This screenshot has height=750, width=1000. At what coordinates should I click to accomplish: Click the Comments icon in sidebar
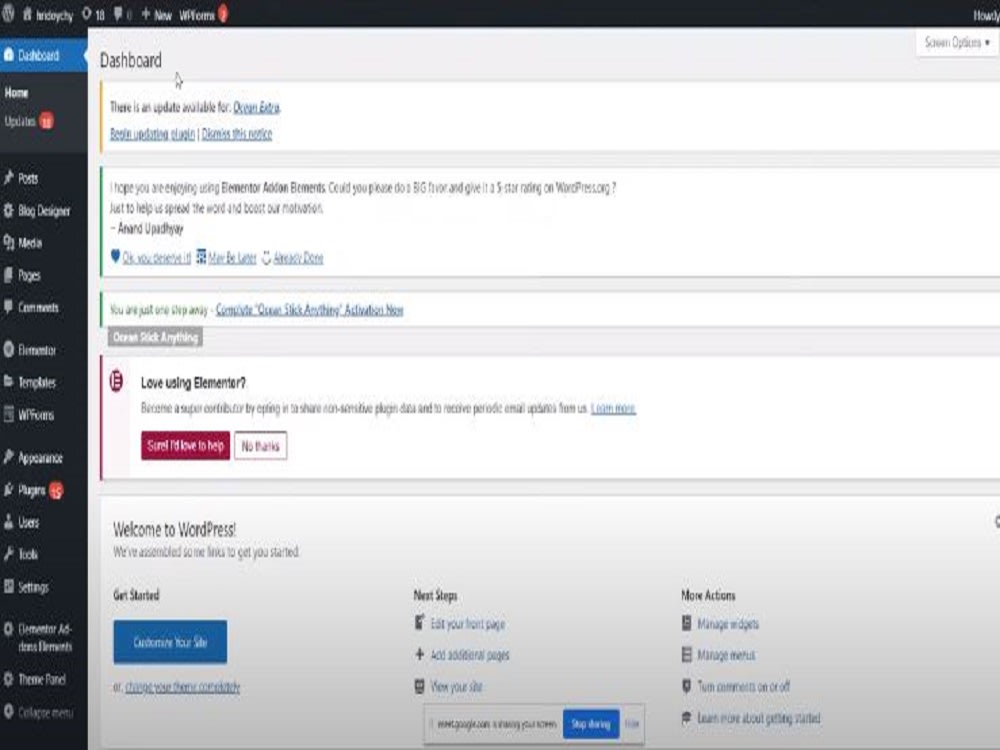click(x=8, y=307)
